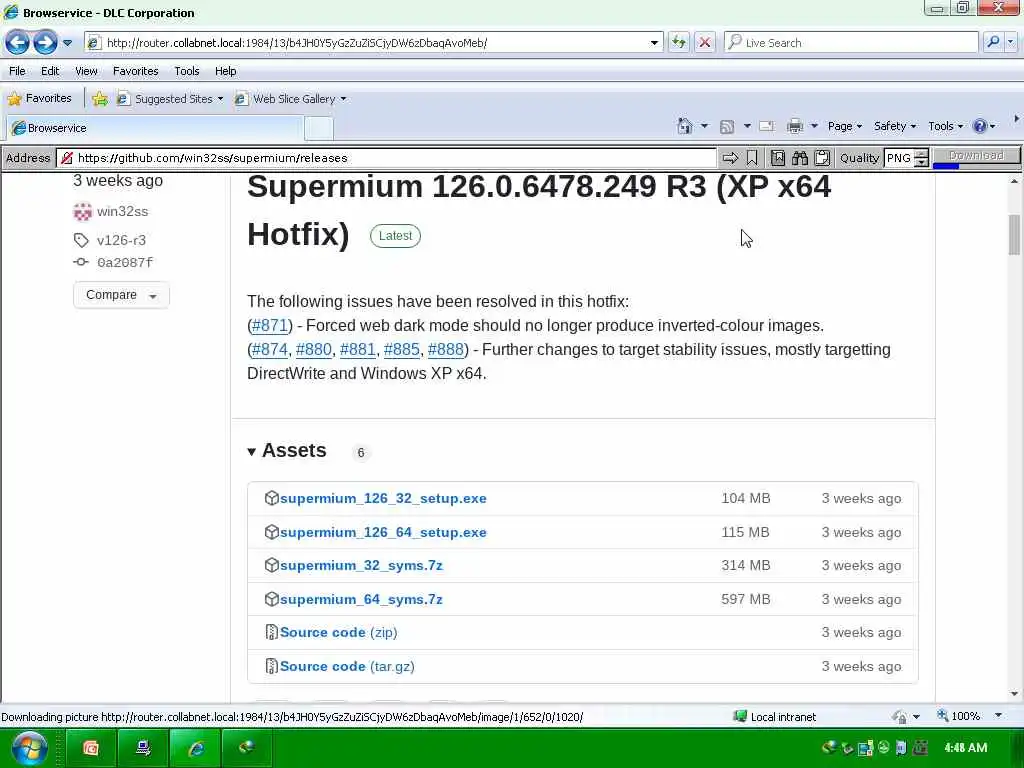The width and height of the screenshot is (1024, 768).
Task: Click the Read Mail envelope icon
Action: click(767, 126)
